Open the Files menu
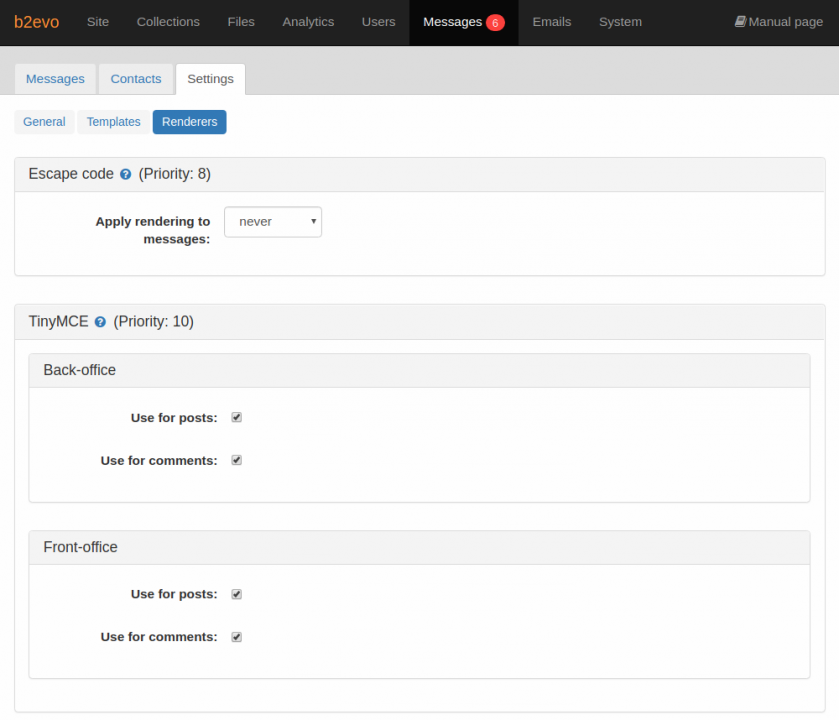Viewport: 839px width, 720px height. 241,22
